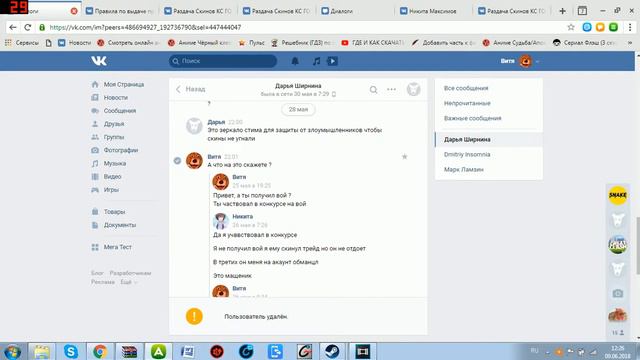Switch to Правила по выдаче browser tab
Viewport: 640px width, 360px height.
point(120,11)
